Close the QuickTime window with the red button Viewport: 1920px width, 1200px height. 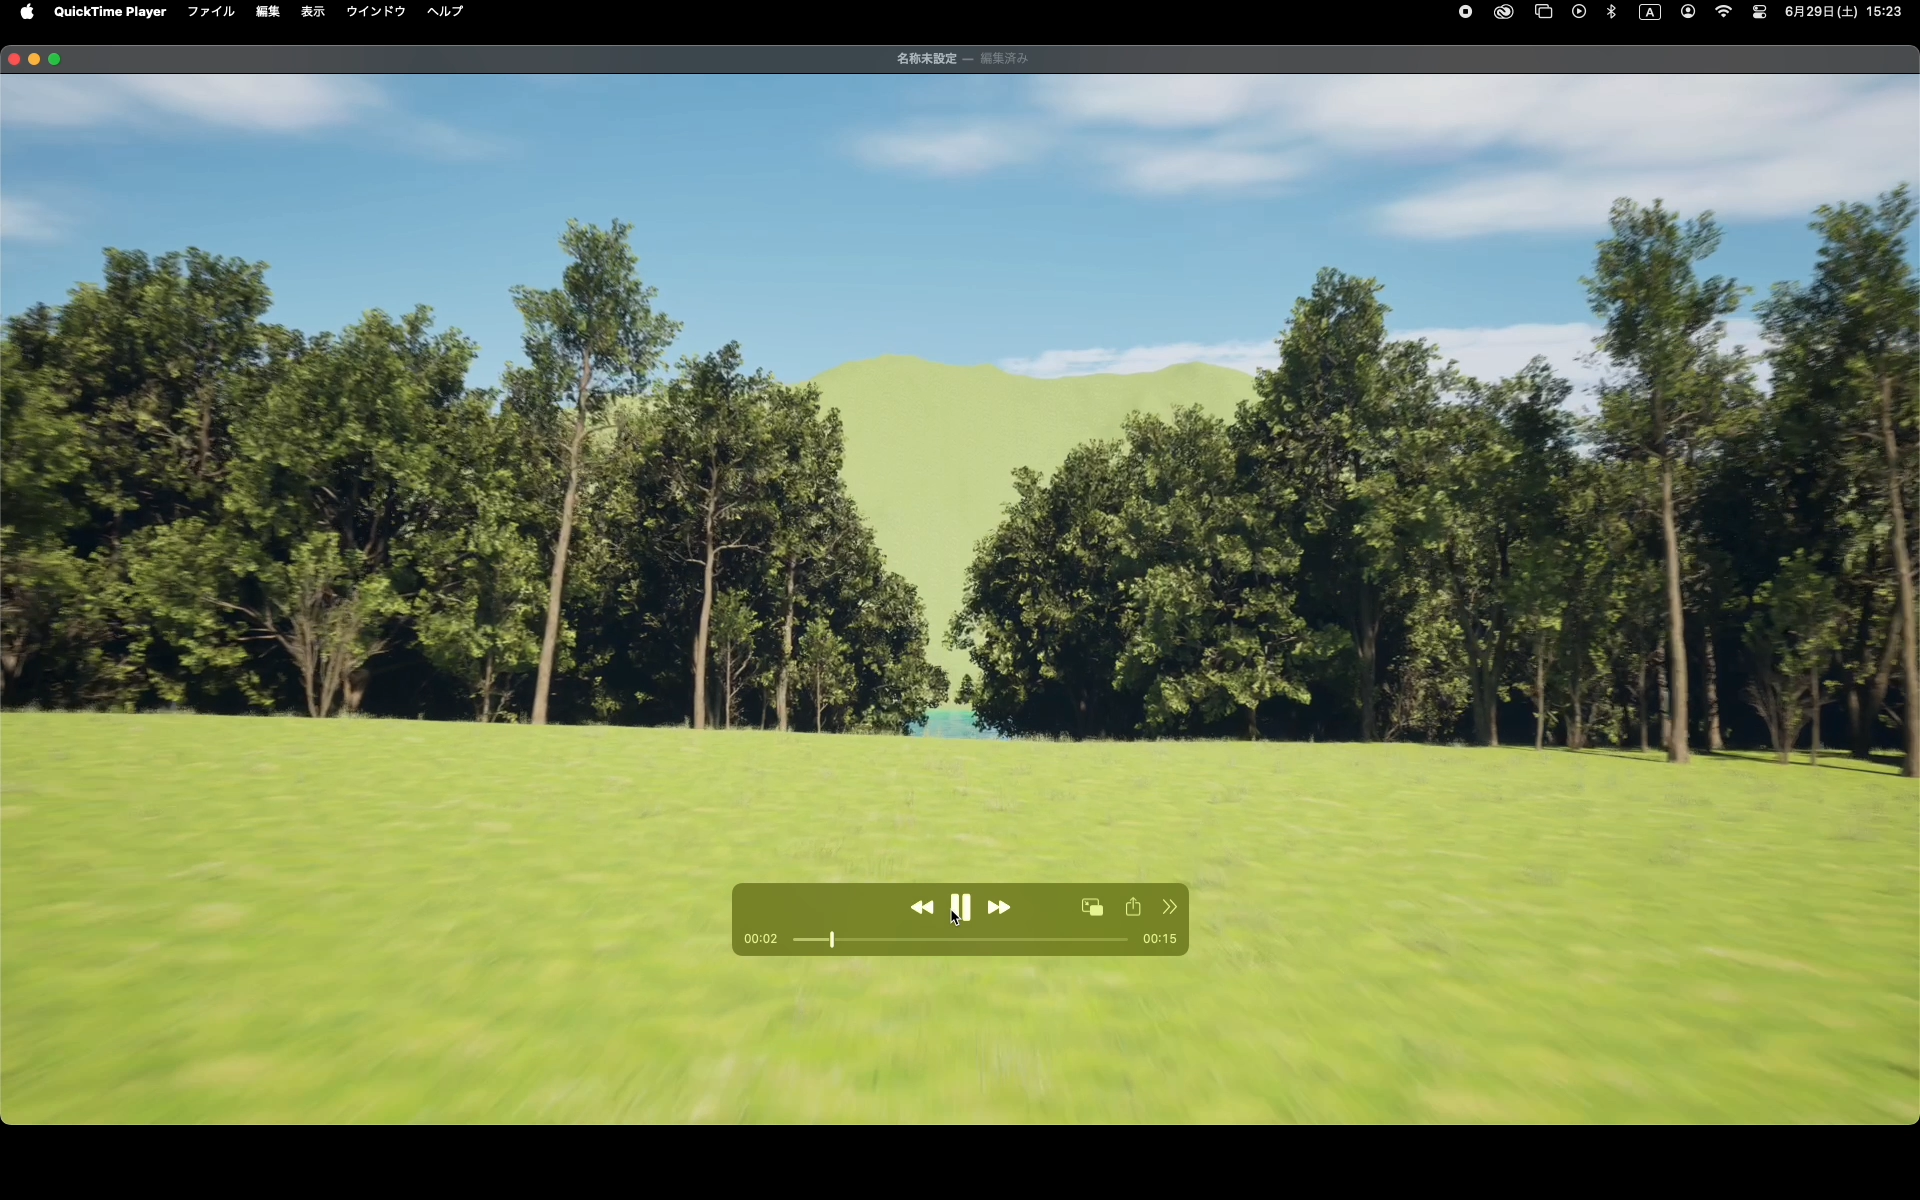point(14,59)
